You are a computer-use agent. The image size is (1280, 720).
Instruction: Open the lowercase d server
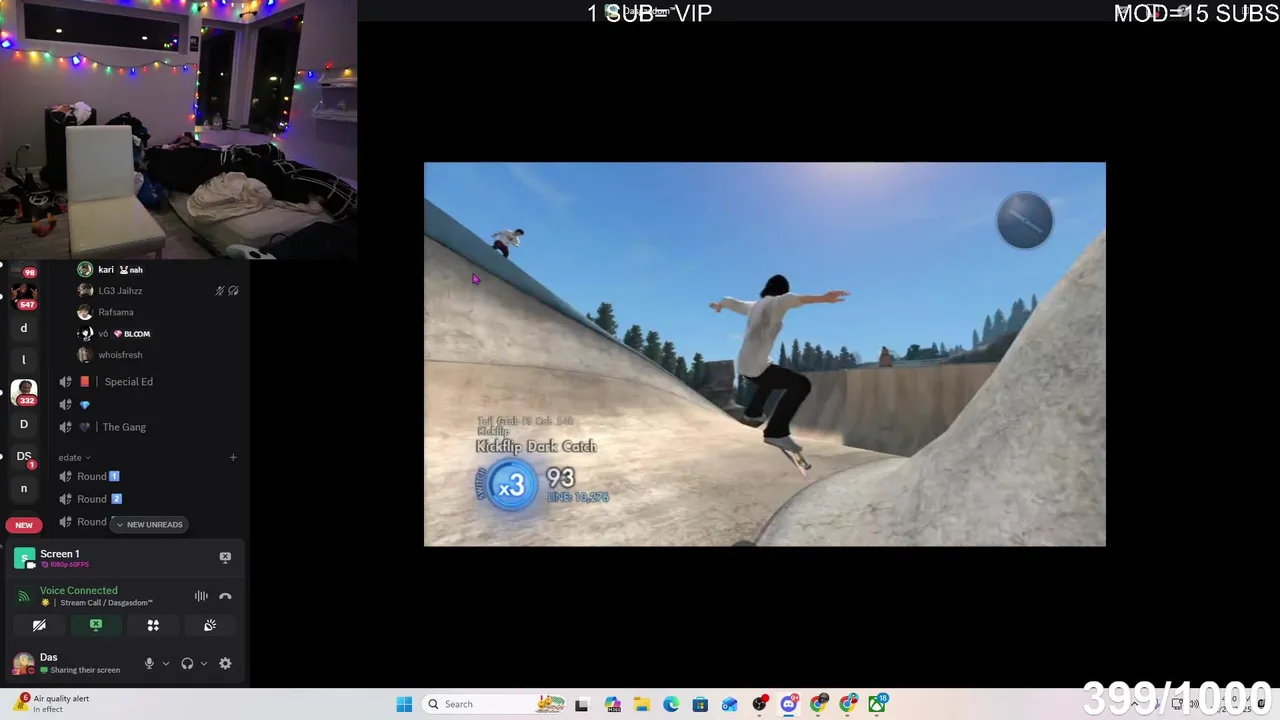click(24, 328)
